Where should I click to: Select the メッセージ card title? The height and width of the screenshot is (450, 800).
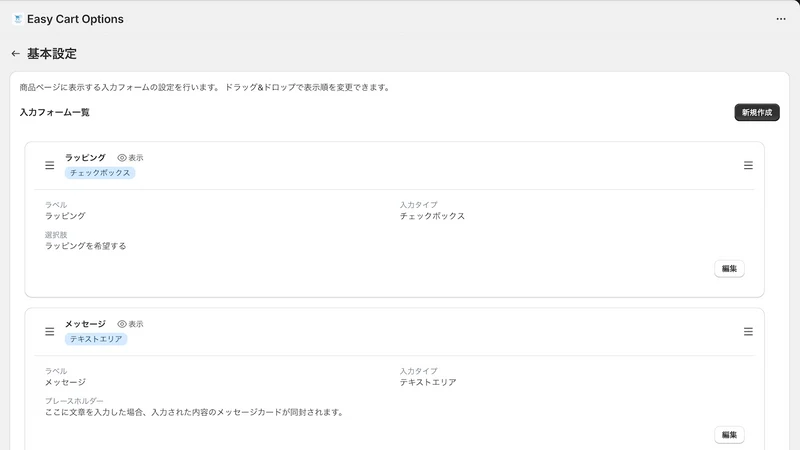[x=85, y=324]
